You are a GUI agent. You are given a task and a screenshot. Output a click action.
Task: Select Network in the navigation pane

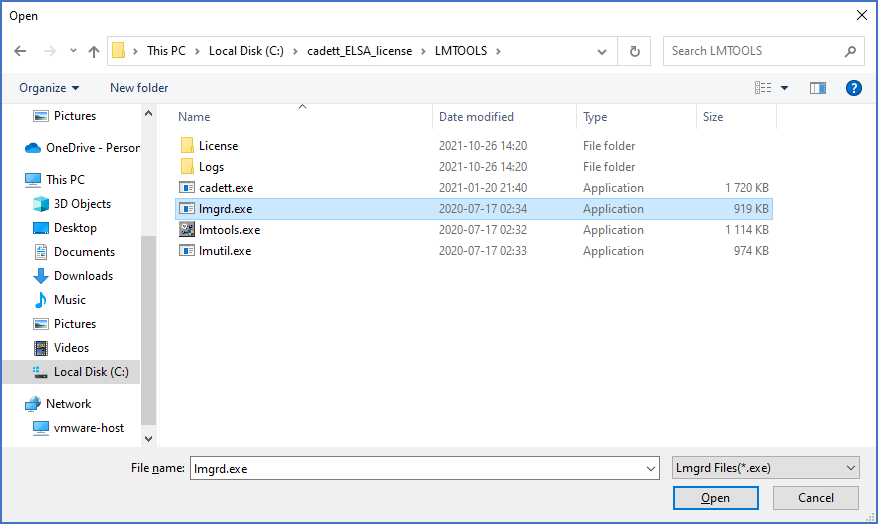(x=58, y=404)
